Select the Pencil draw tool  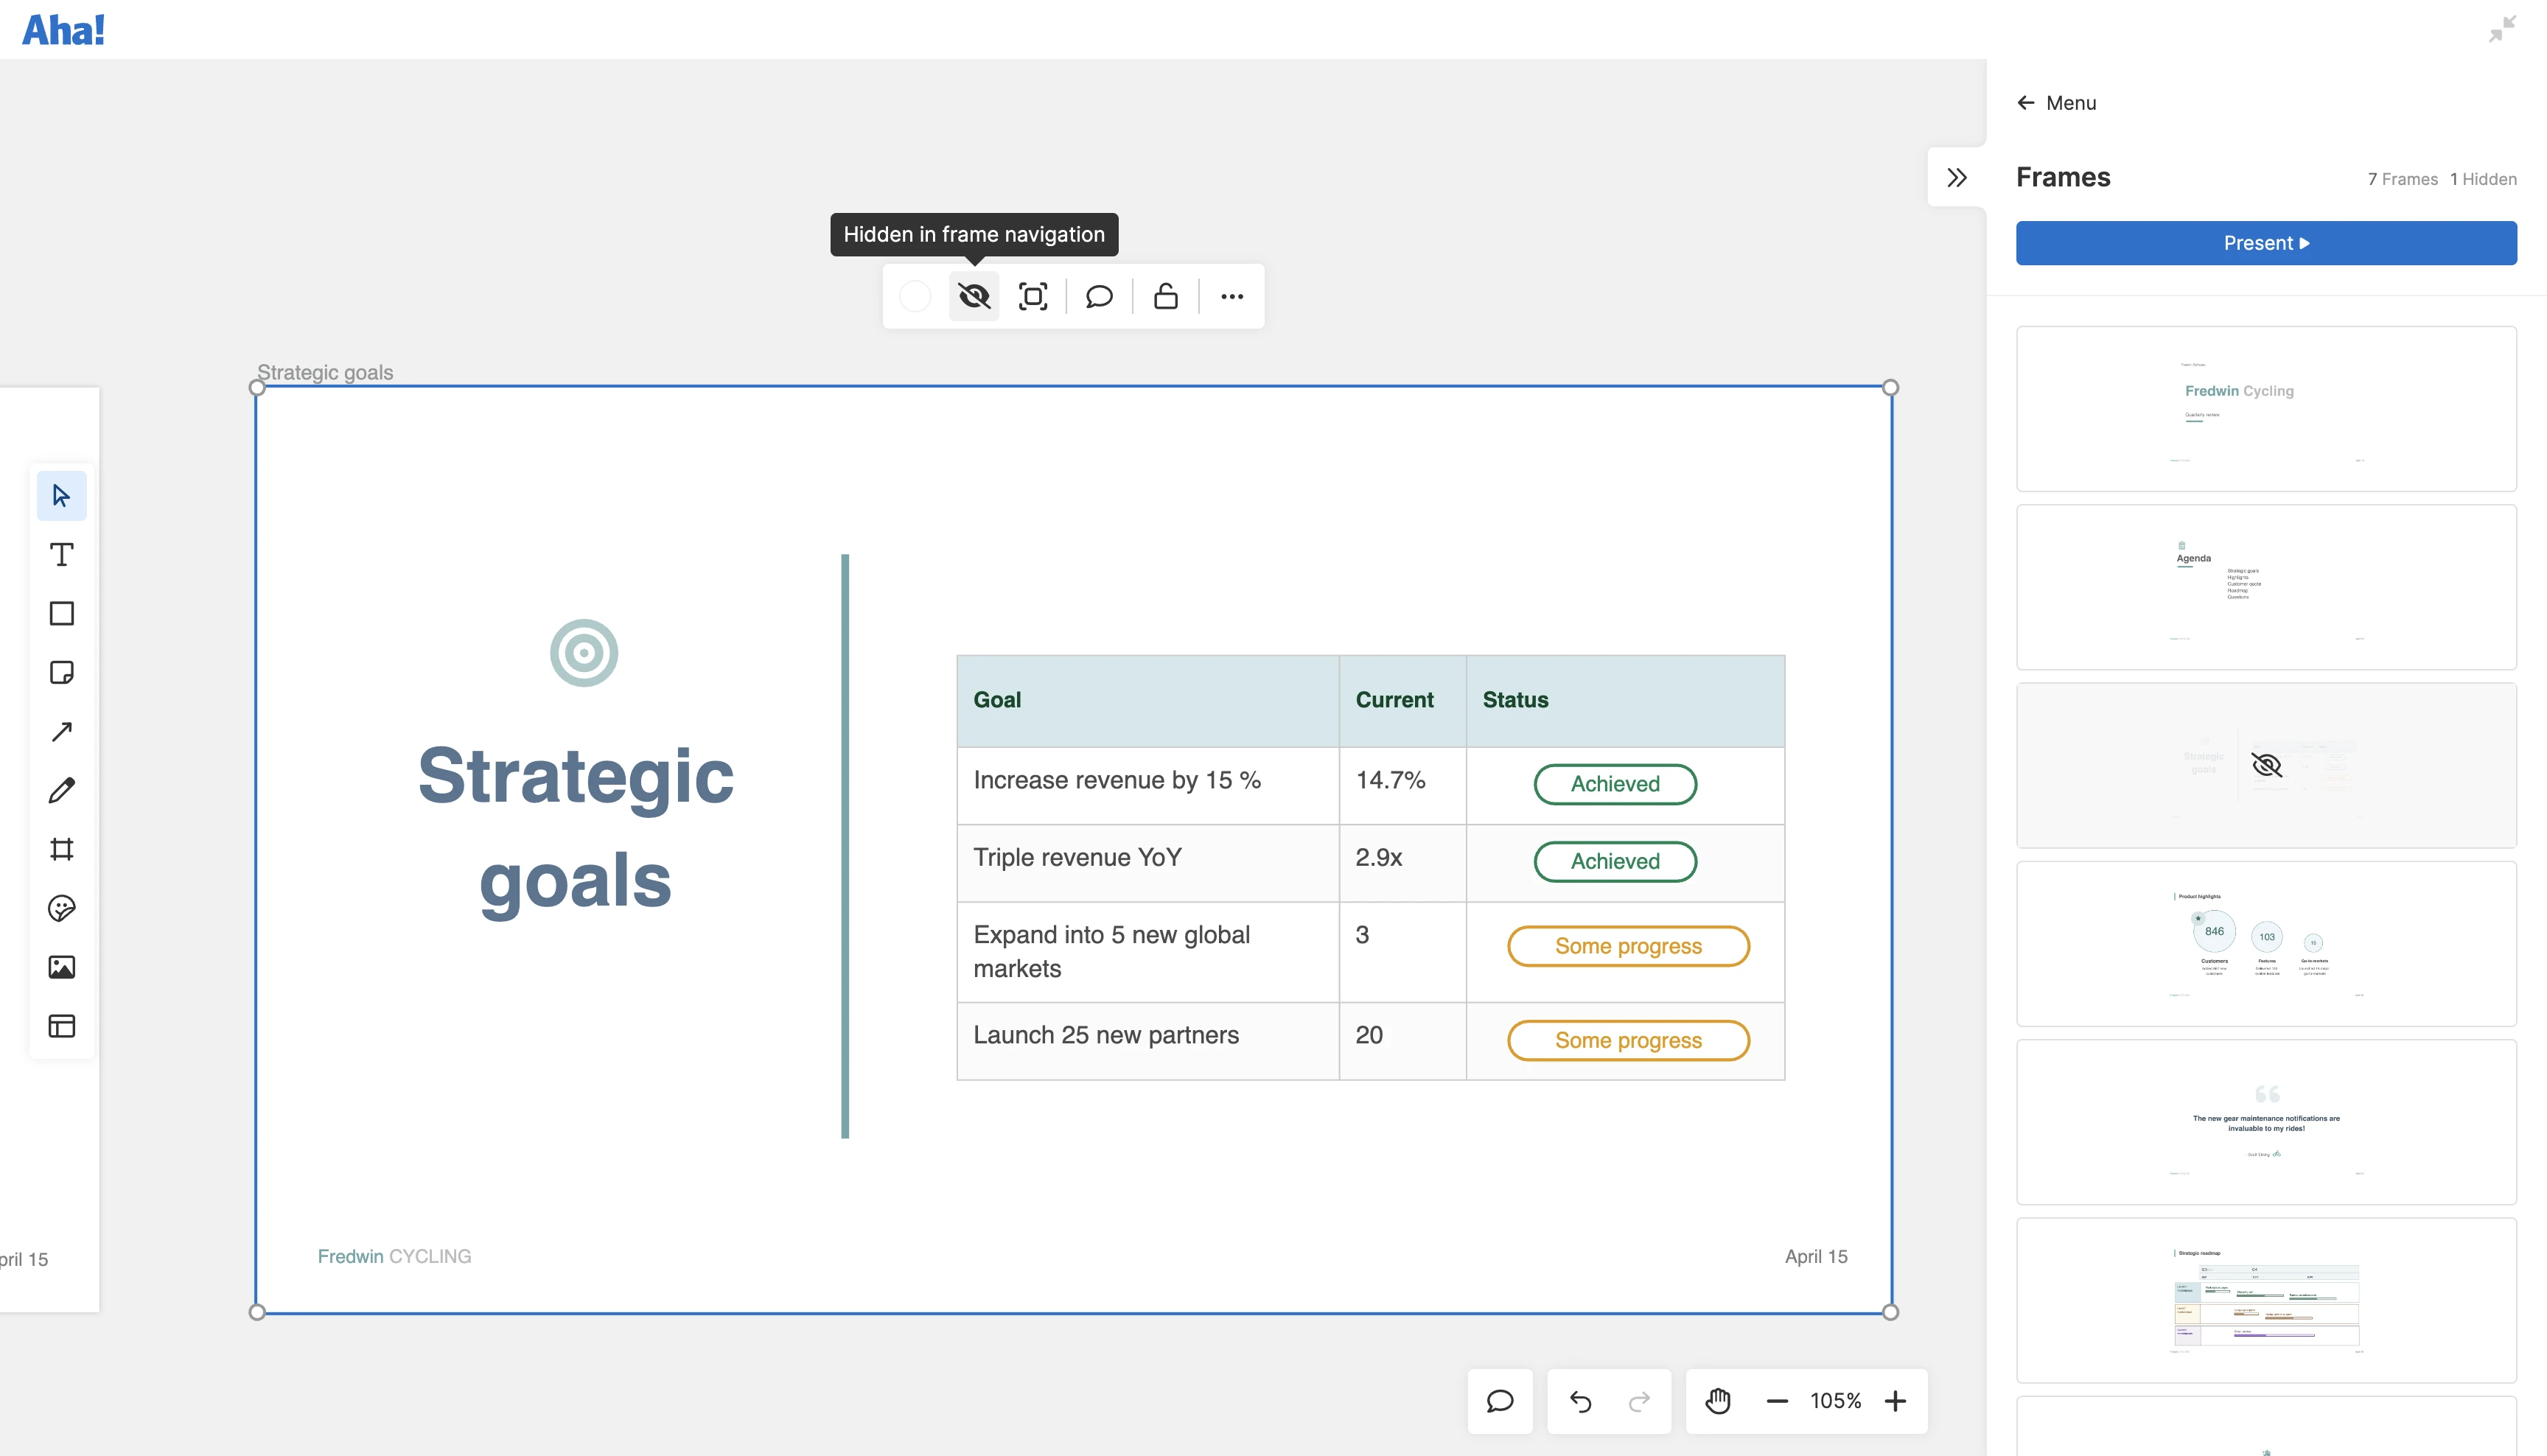(62, 790)
